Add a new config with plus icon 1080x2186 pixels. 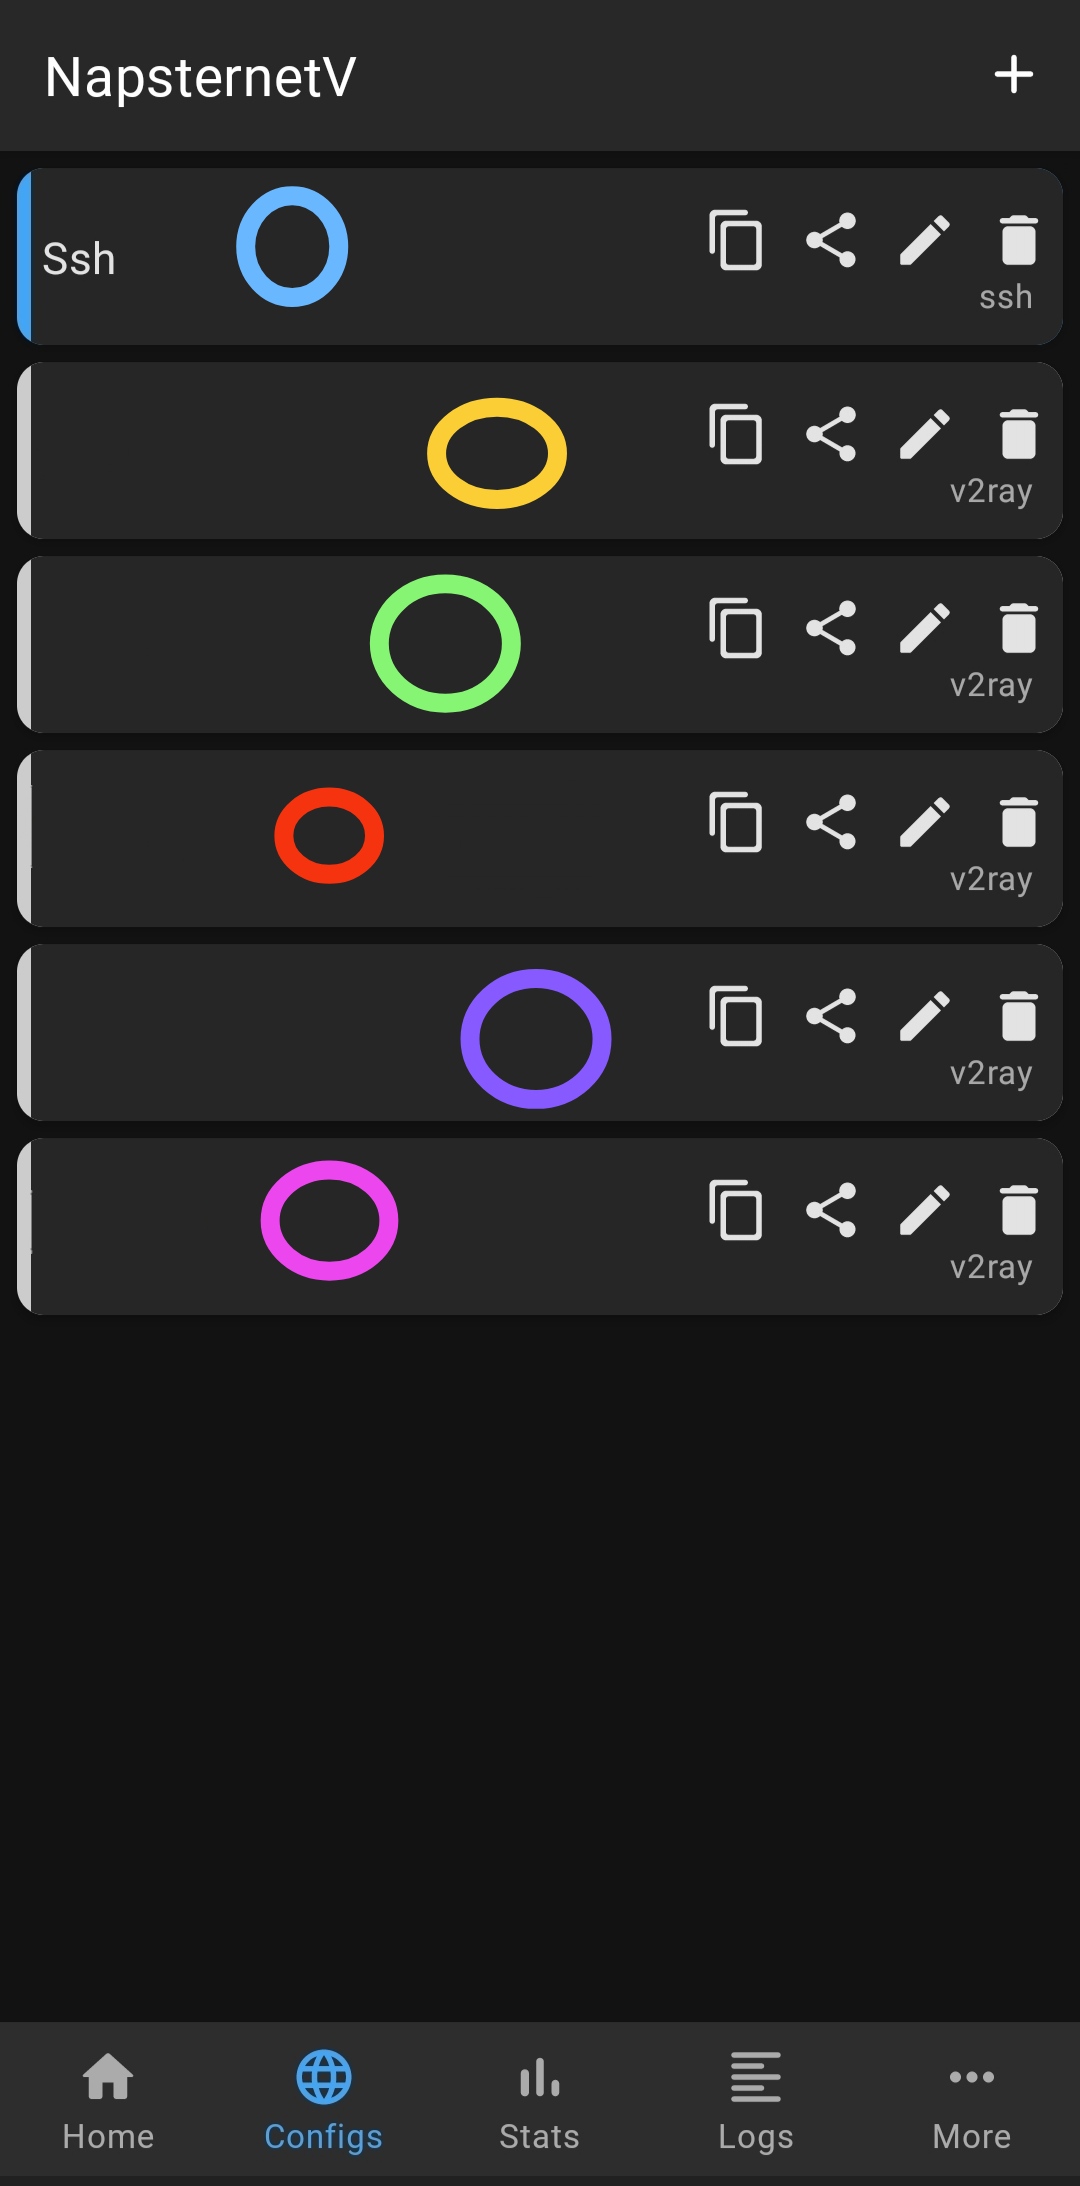tap(1013, 75)
